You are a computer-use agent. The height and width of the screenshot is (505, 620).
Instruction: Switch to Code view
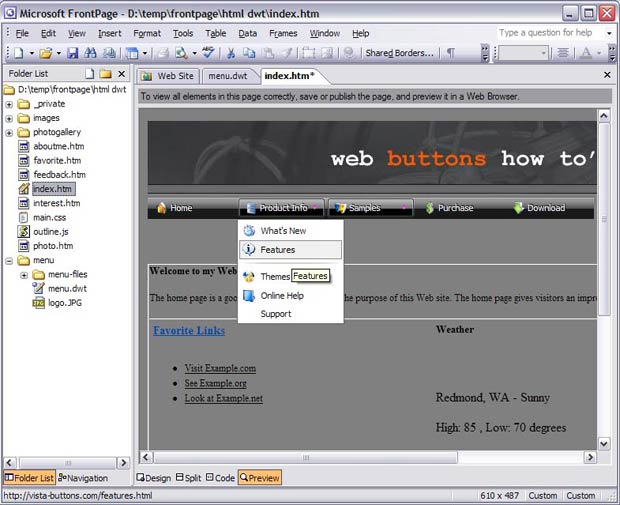click(220, 478)
